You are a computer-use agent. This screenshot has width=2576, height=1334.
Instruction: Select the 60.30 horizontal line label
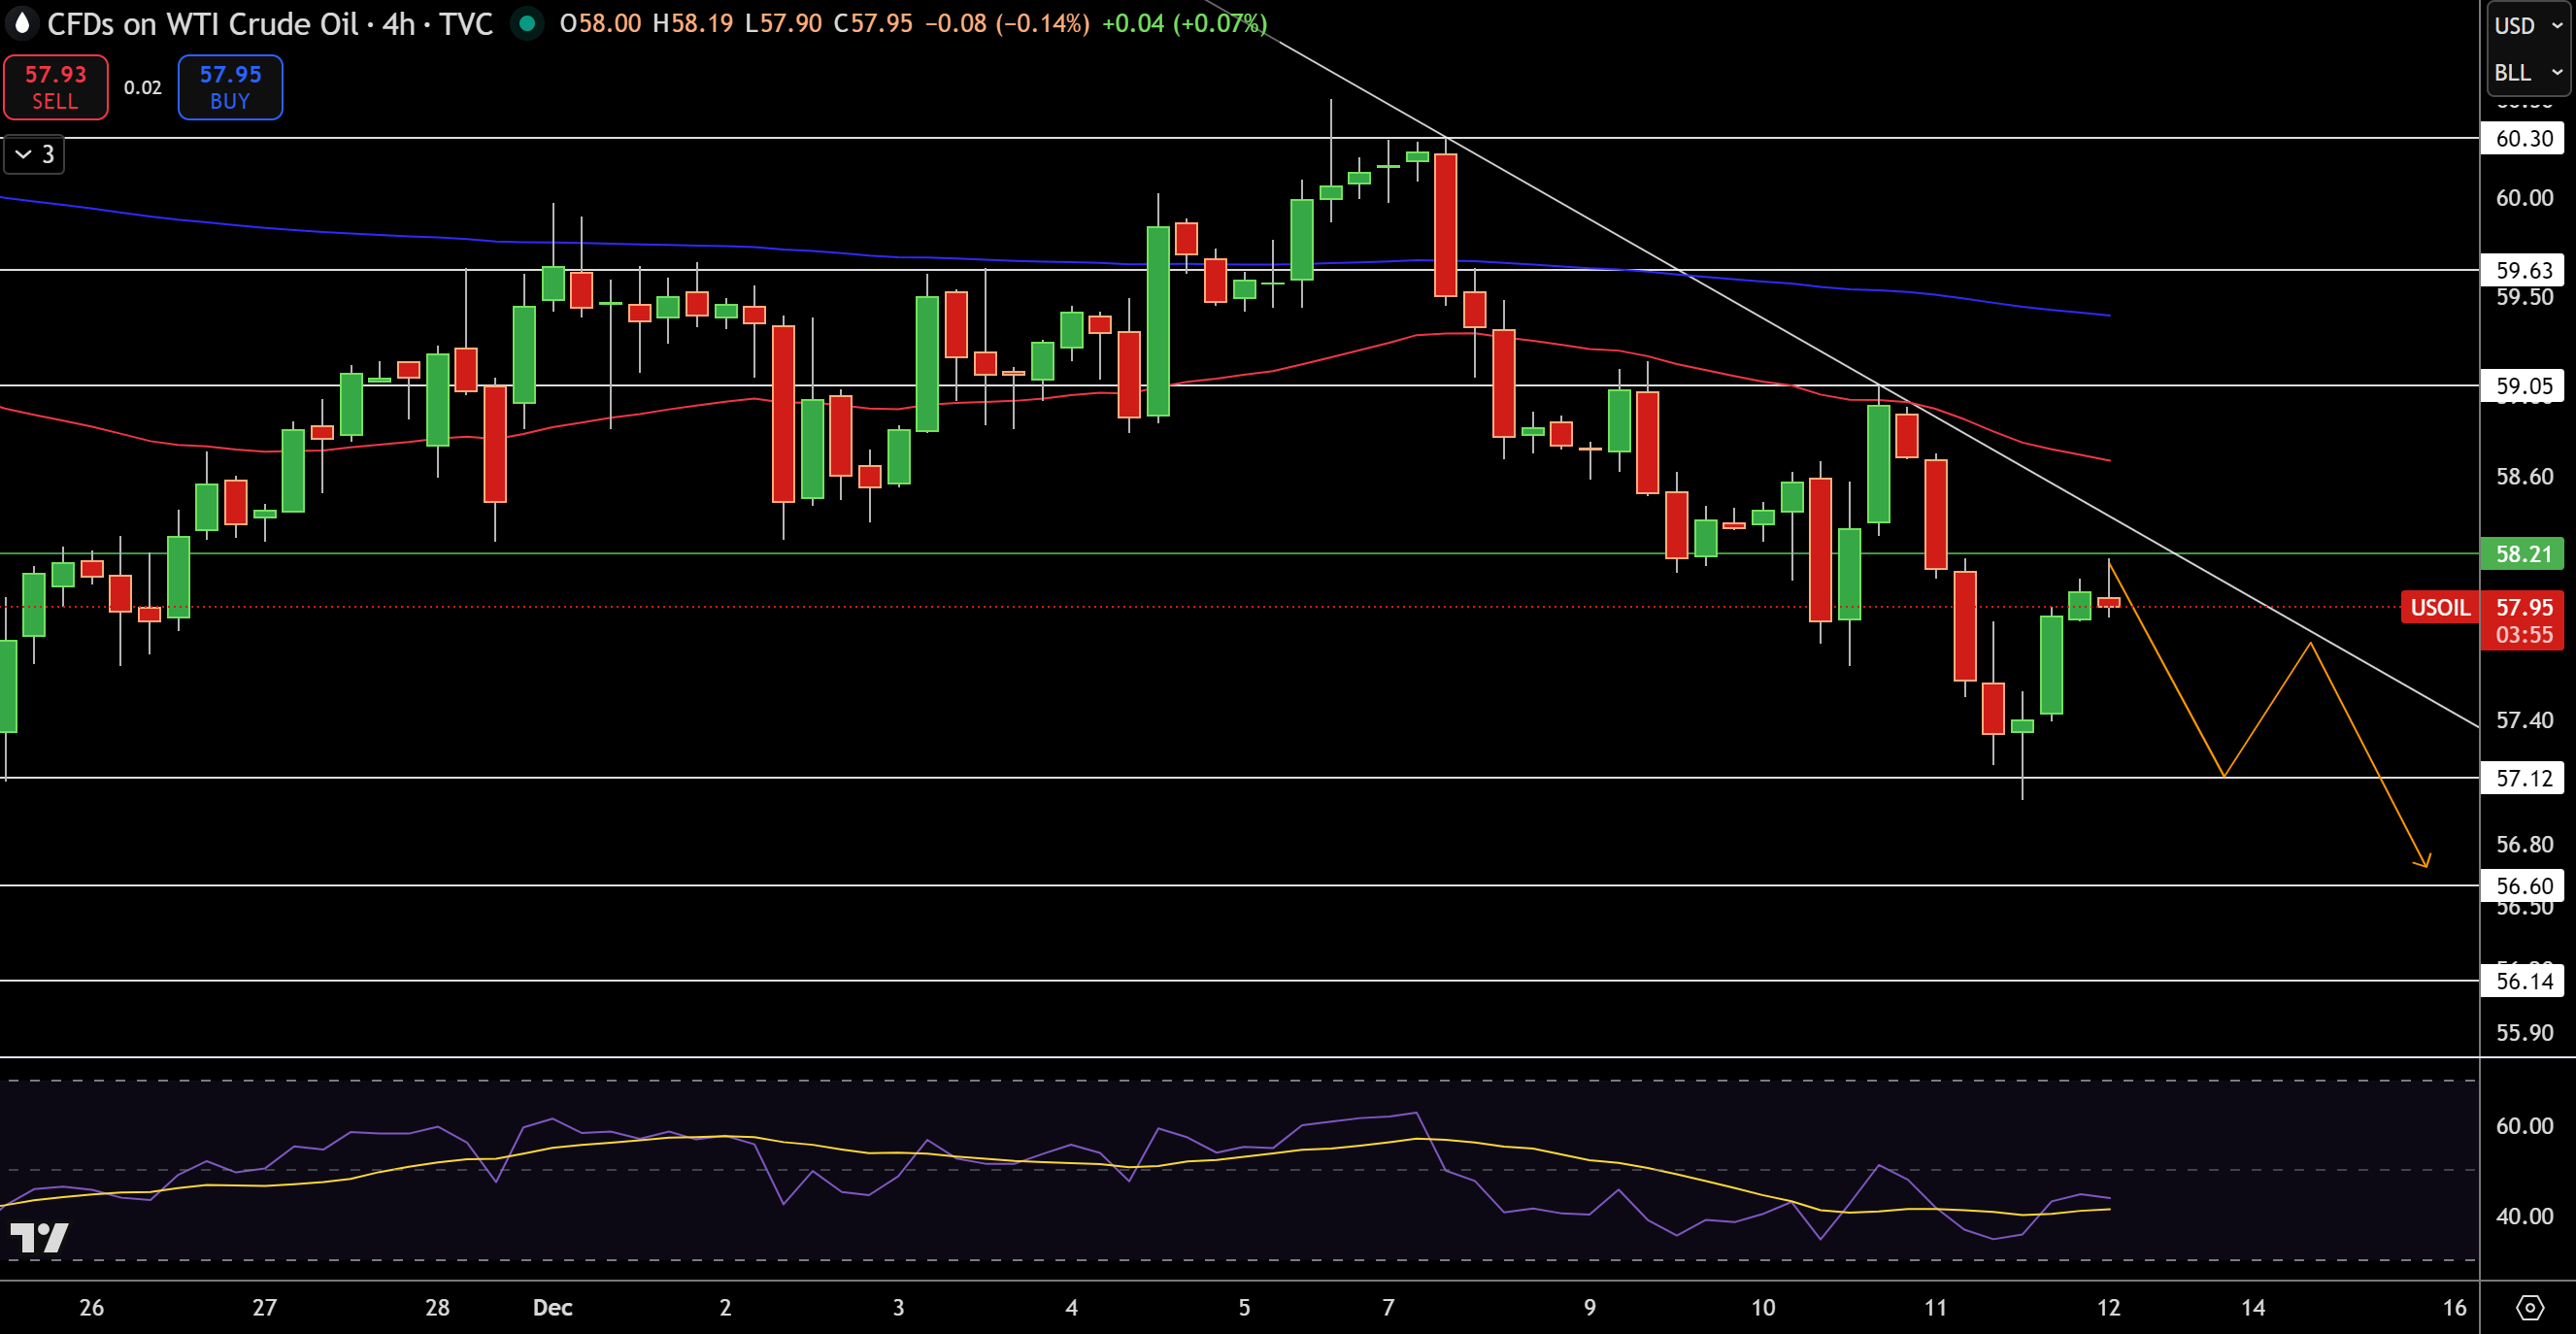[x=2522, y=138]
